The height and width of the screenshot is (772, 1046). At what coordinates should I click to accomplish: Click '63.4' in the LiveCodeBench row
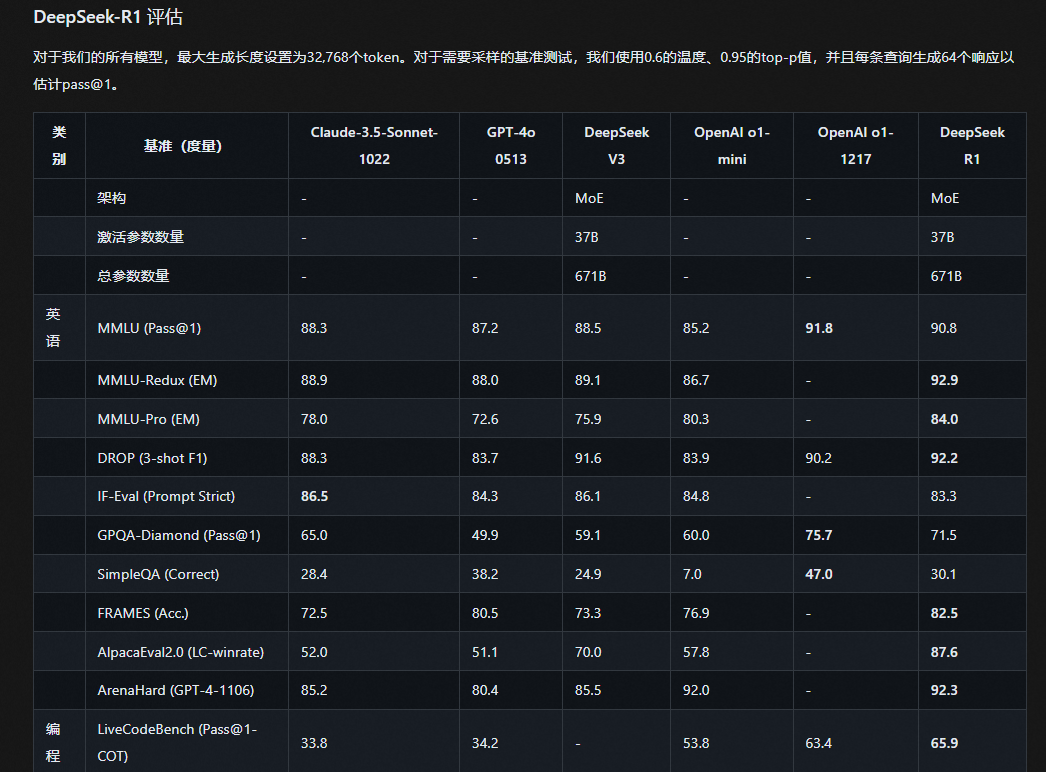coord(819,743)
